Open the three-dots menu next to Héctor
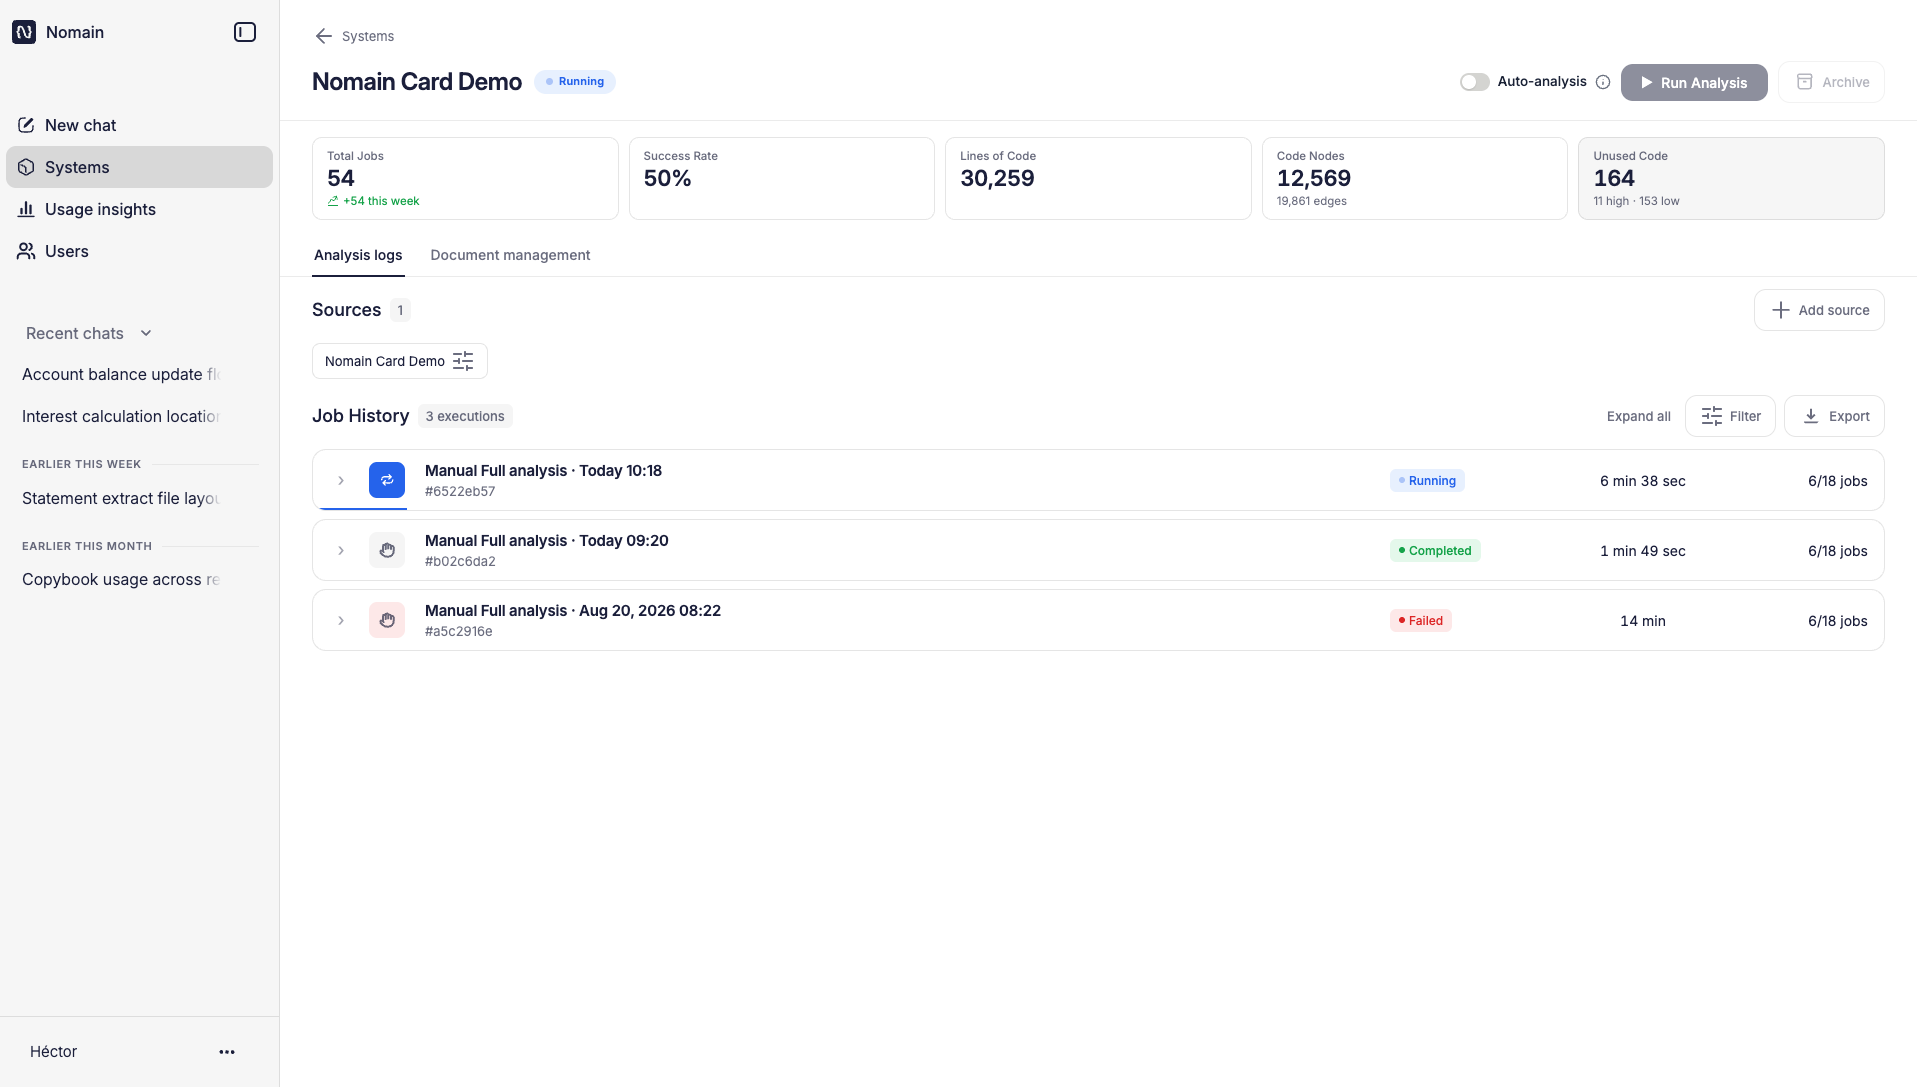 (227, 1051)
